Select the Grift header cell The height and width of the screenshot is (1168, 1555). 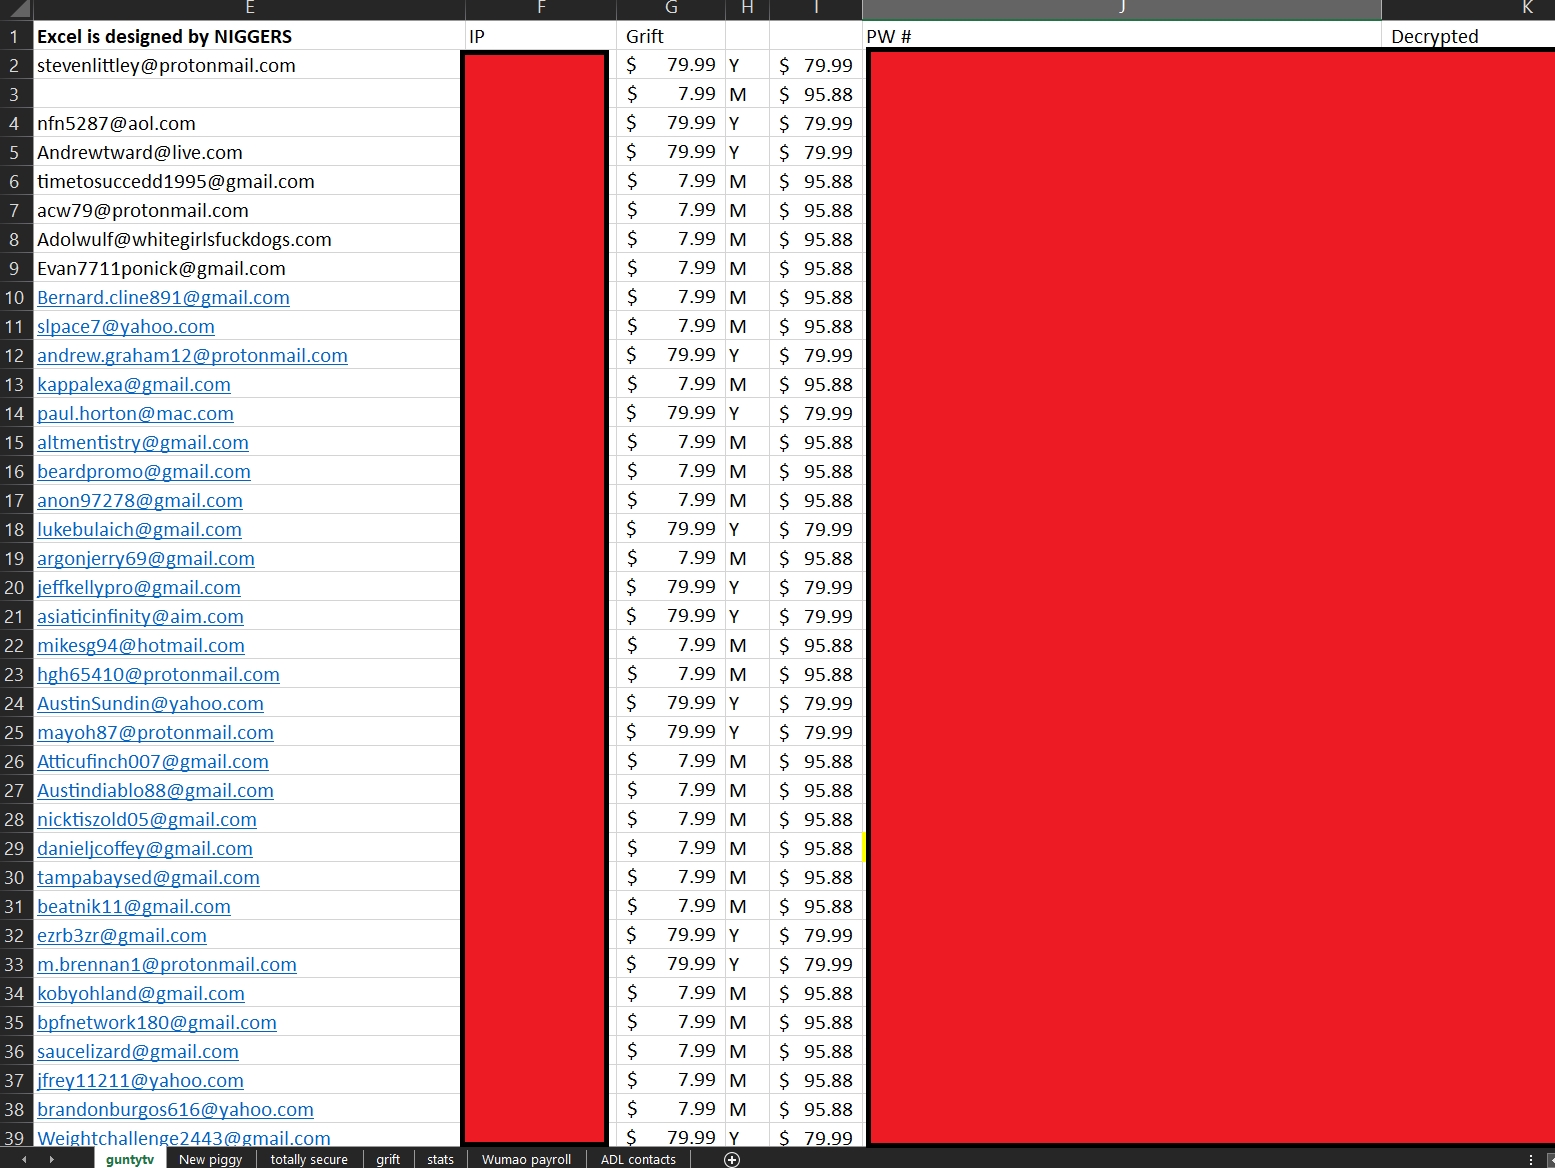click(671, 36)
